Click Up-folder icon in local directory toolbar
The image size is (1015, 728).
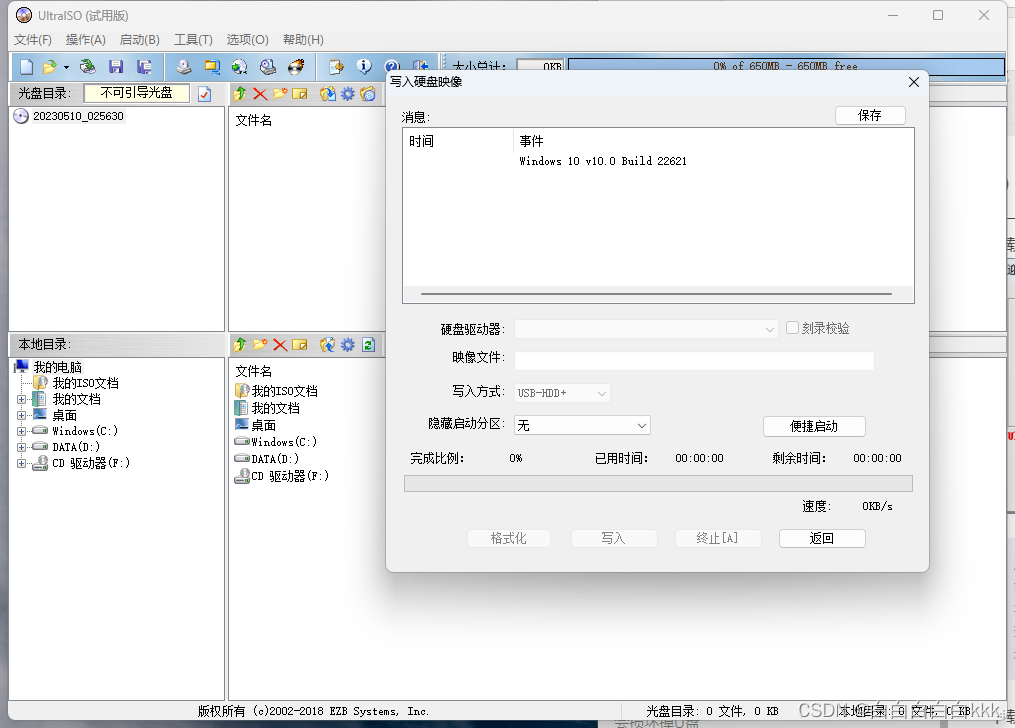pos(240,345)
